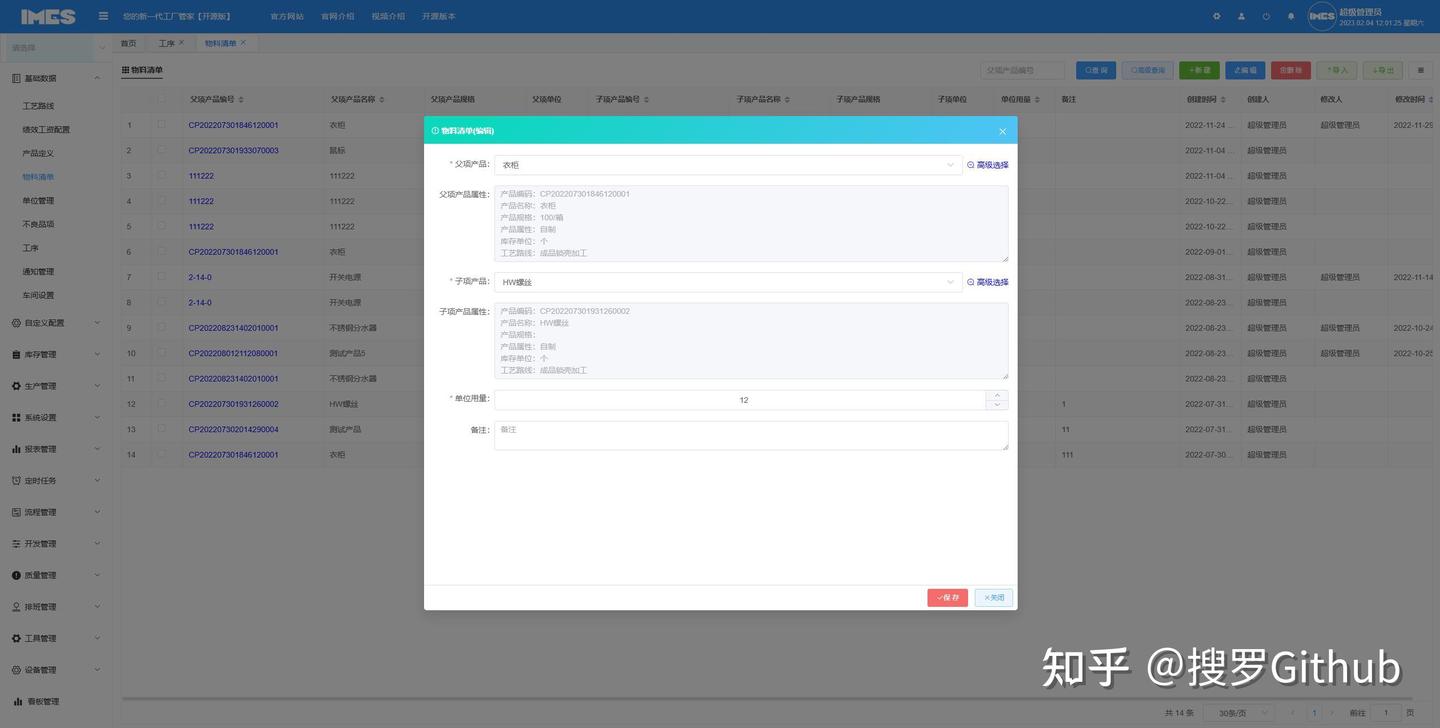This screenshot has height=728, width=1440.
Task: Open the settings gear in the top bar
Action: [x=1216, y=16]
